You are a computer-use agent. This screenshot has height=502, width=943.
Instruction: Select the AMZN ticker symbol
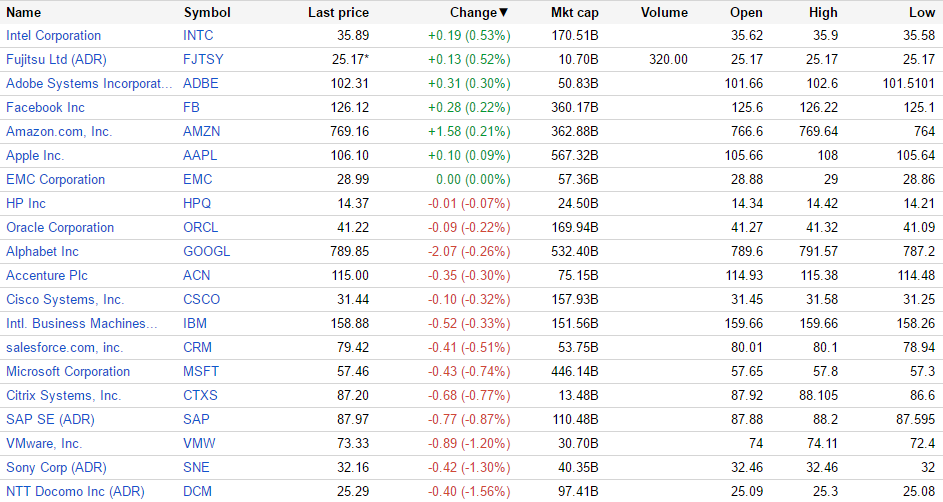(x=202, y=132)
